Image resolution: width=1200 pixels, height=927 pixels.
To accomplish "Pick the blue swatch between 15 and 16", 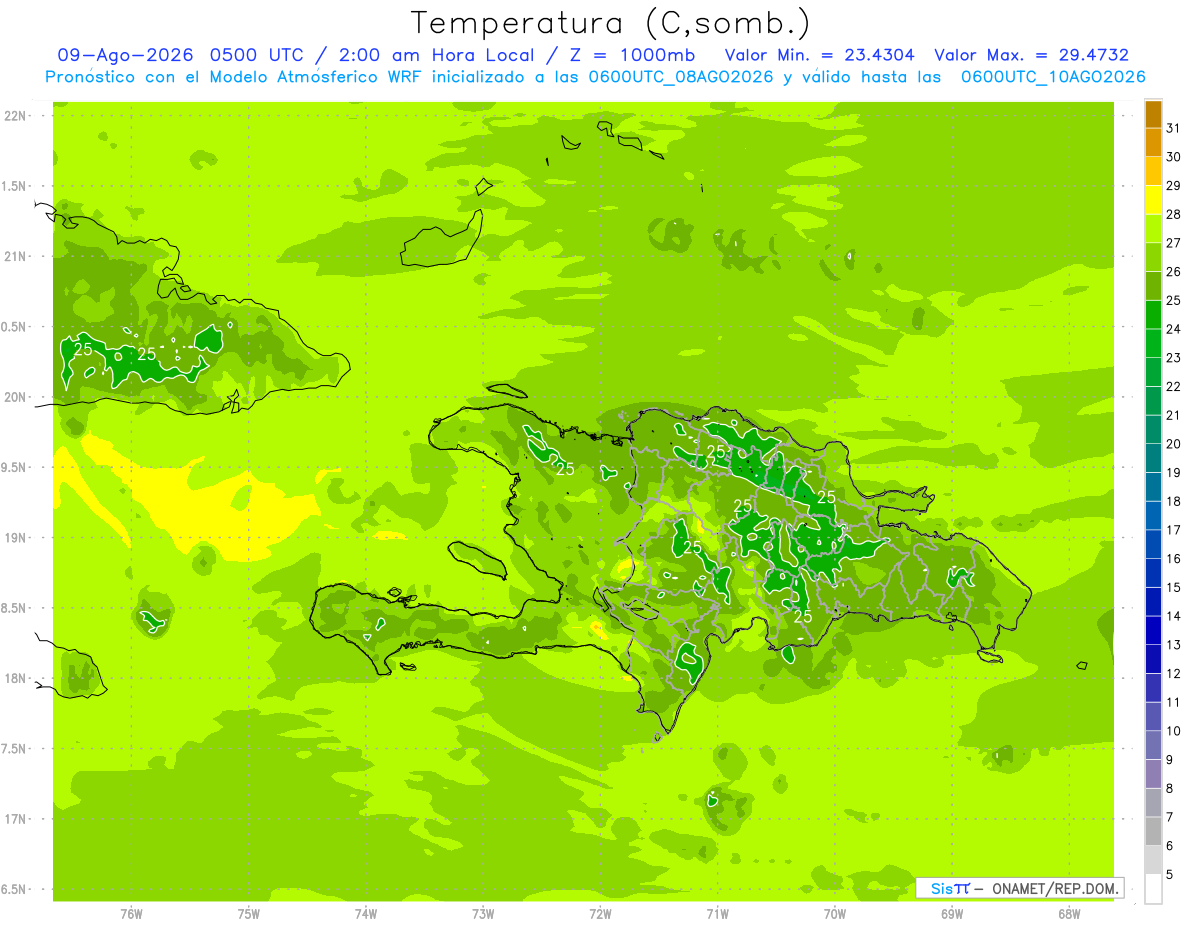I will [x=1153, y=573].
